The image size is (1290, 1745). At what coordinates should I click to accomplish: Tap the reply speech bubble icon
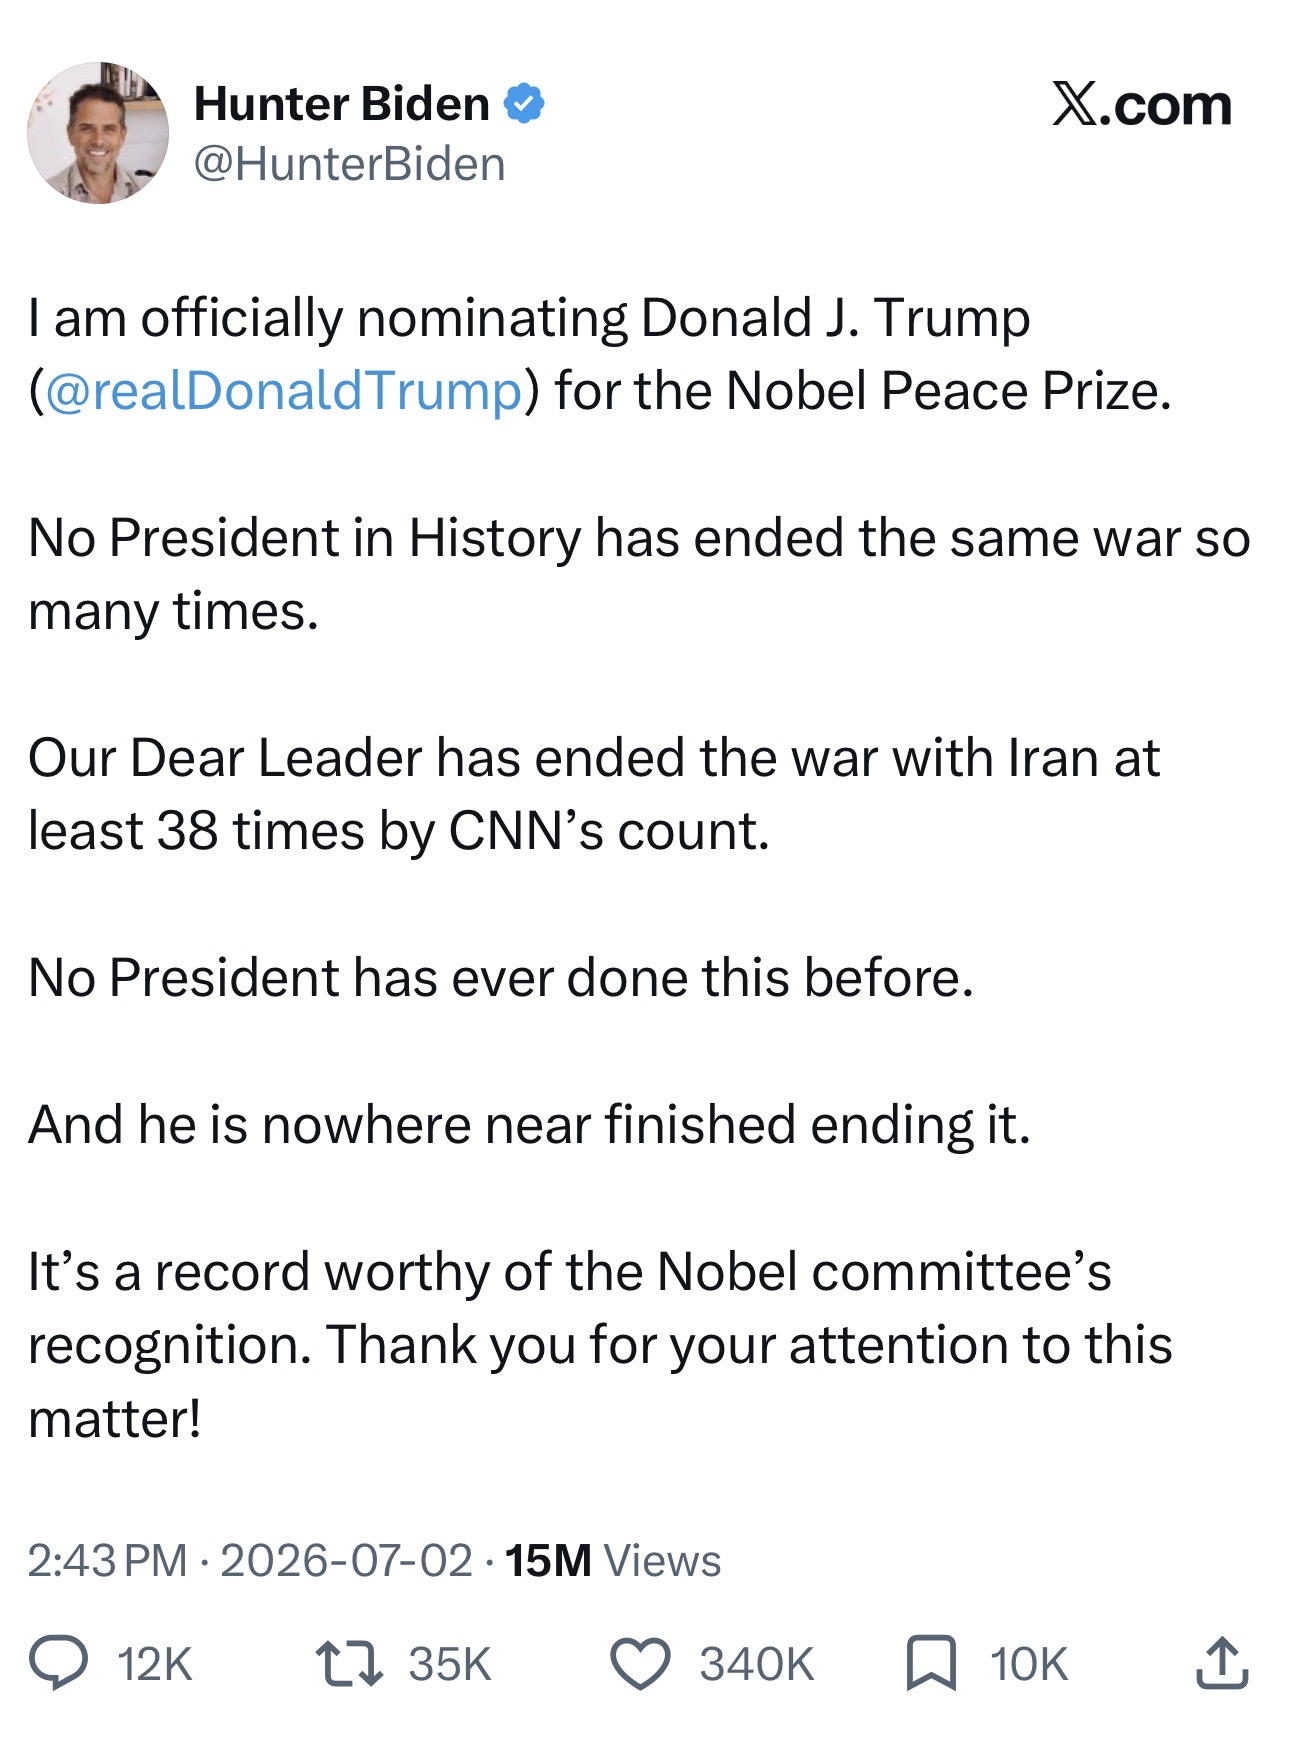click(59, 1661)
